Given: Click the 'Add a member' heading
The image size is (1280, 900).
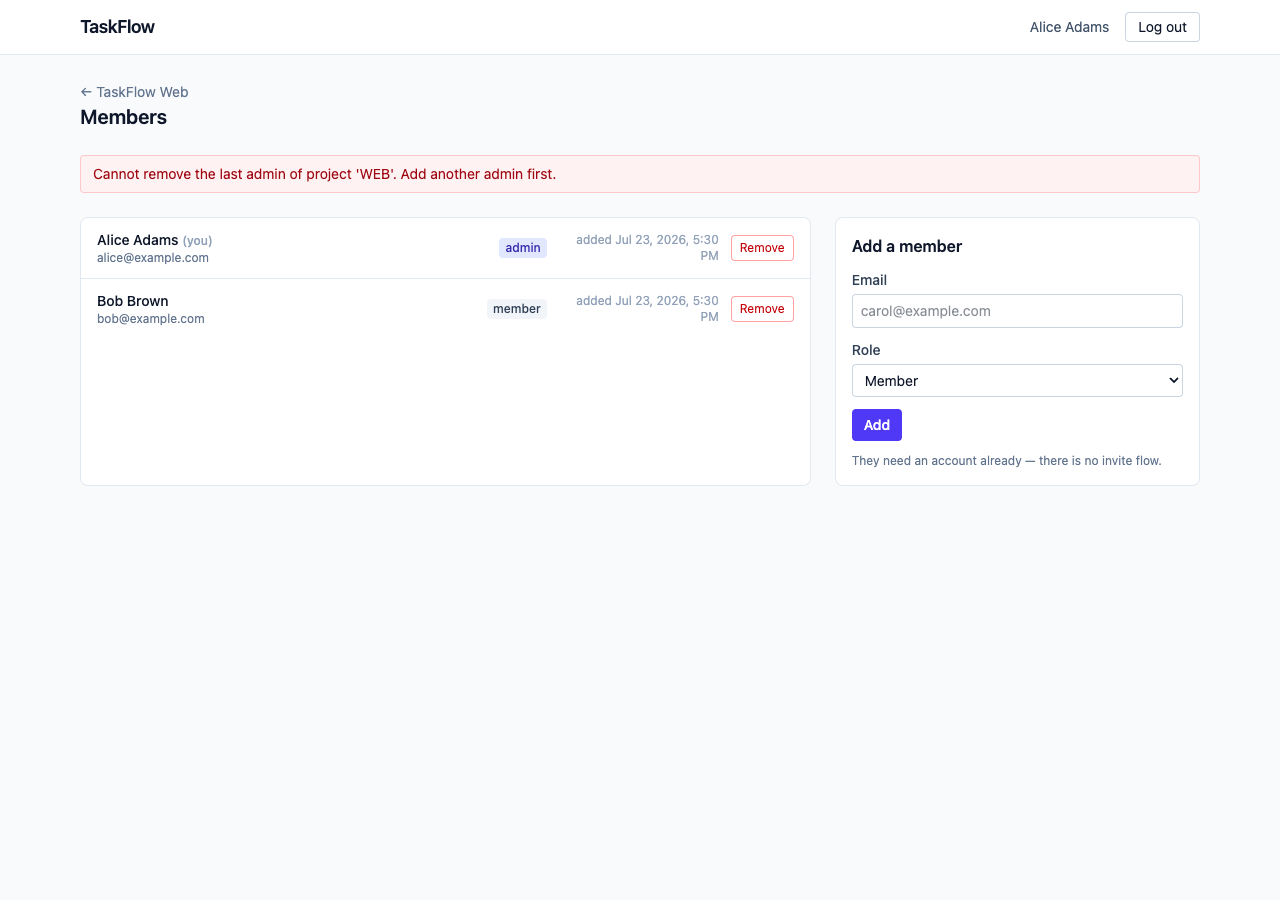Looking at the screenshot, I should tap(907, 246).
